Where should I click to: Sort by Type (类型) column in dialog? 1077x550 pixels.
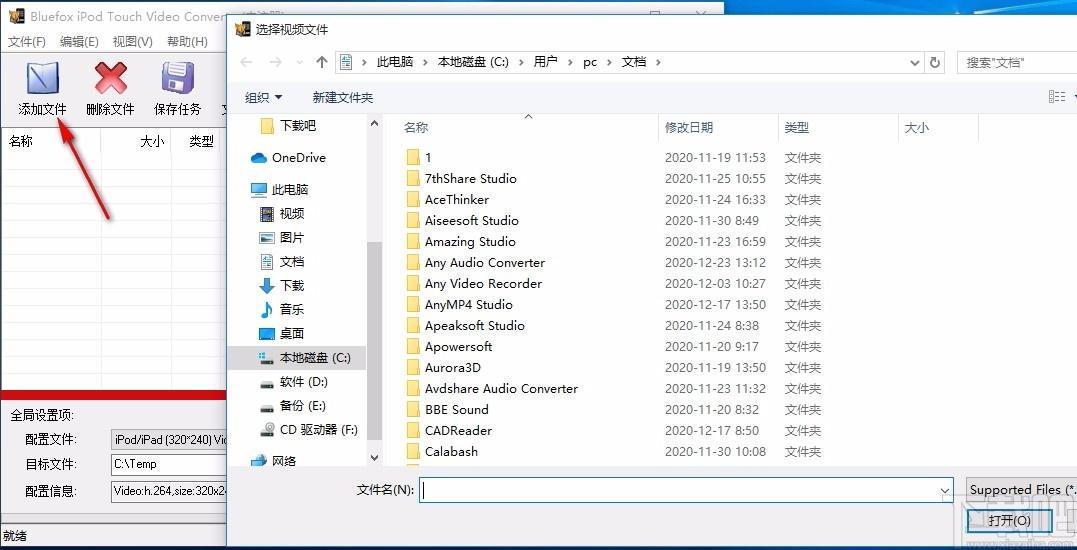[797, 128]
